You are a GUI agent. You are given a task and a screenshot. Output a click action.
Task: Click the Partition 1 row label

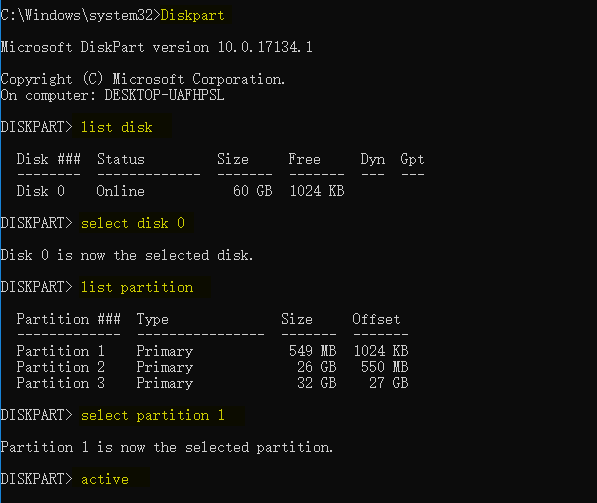click(x=61, y=351)
